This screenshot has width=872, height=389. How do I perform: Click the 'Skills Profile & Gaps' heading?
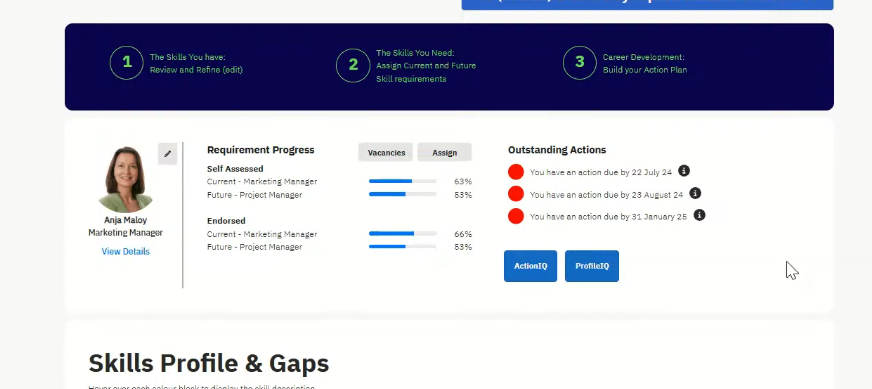click(x=209, y=363)
